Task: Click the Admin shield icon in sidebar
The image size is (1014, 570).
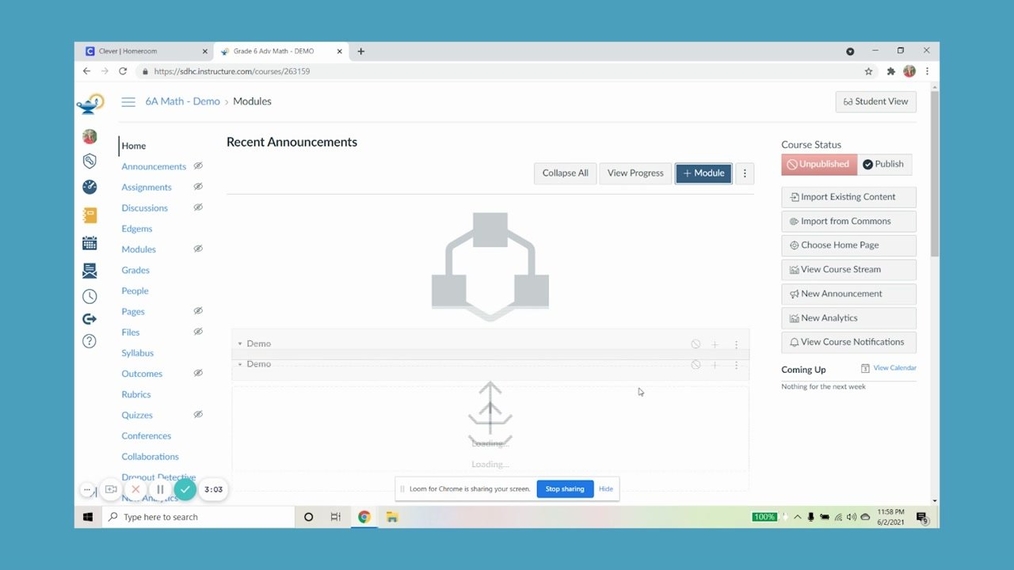Action: (x=89, y=161)
